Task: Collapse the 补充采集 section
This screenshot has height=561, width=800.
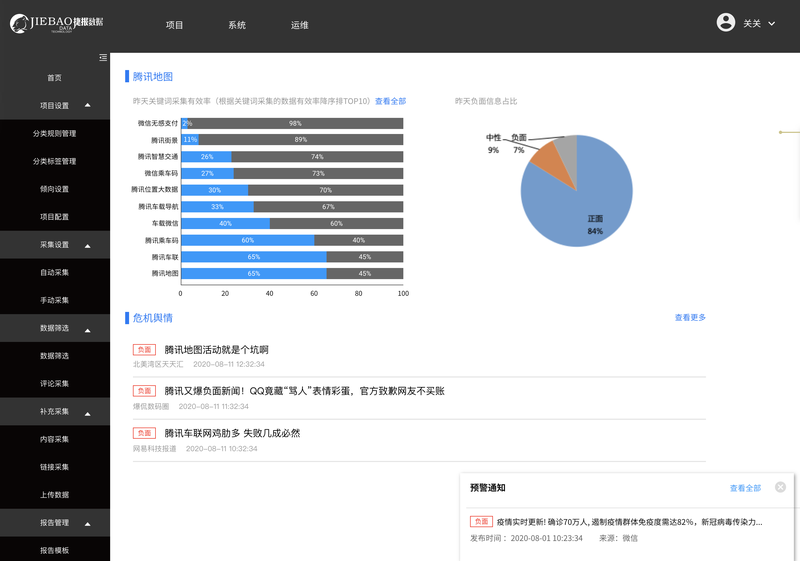Action: click(x=88, y=414)
